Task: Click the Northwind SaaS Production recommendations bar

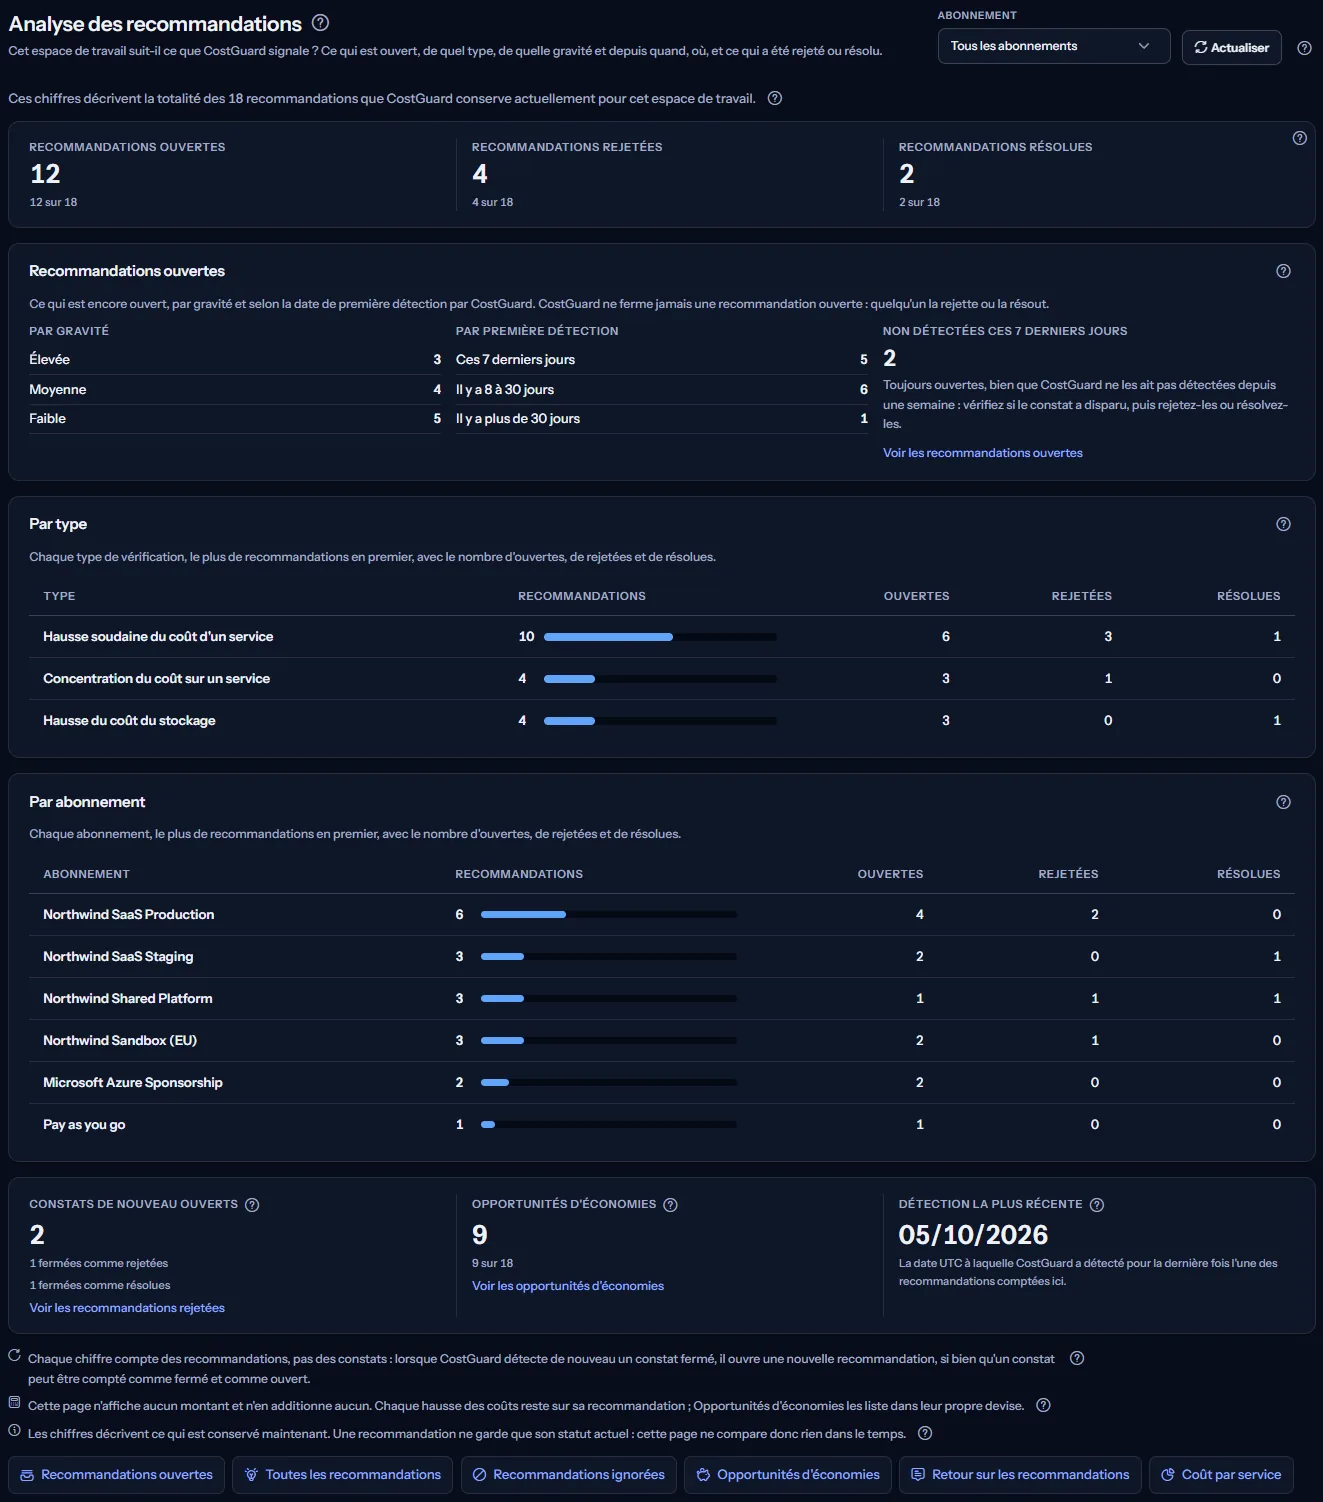Action: point(609,915)
